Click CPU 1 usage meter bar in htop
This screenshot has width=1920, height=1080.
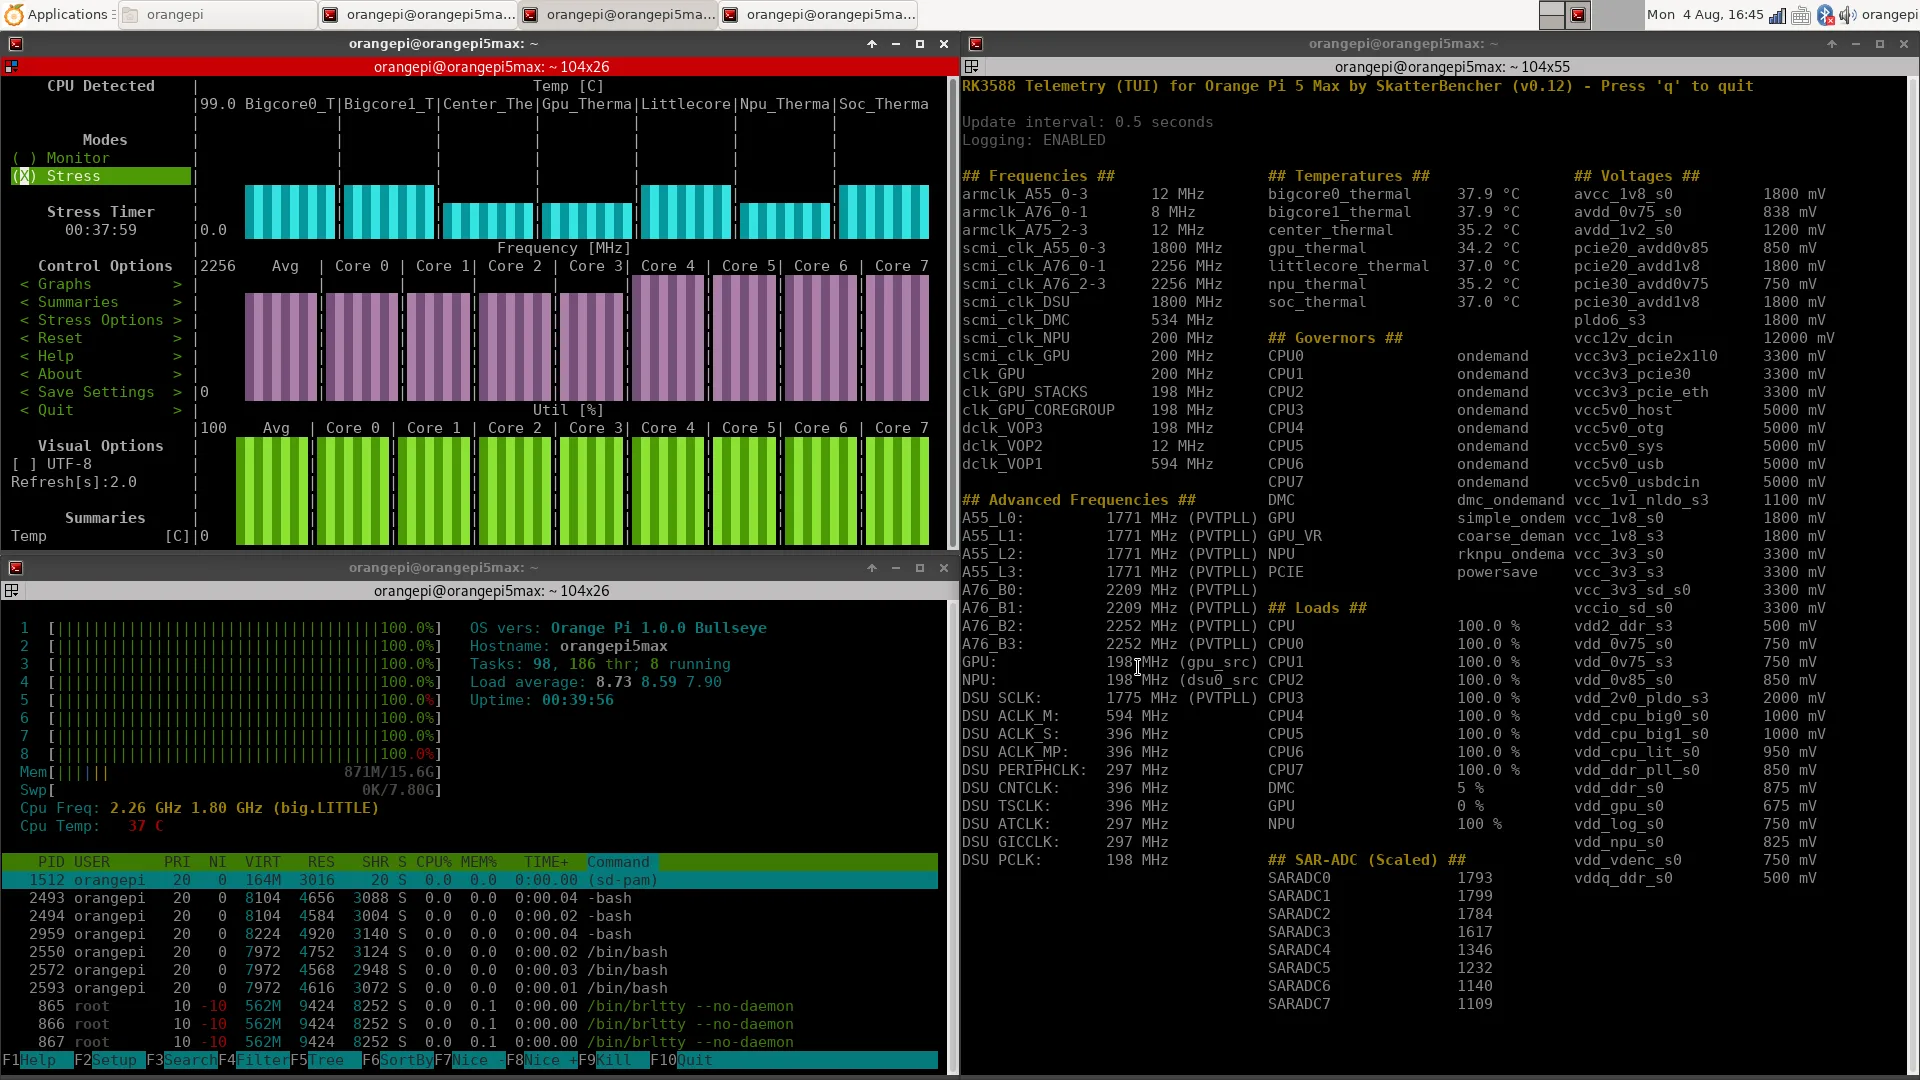coord(245,628)
